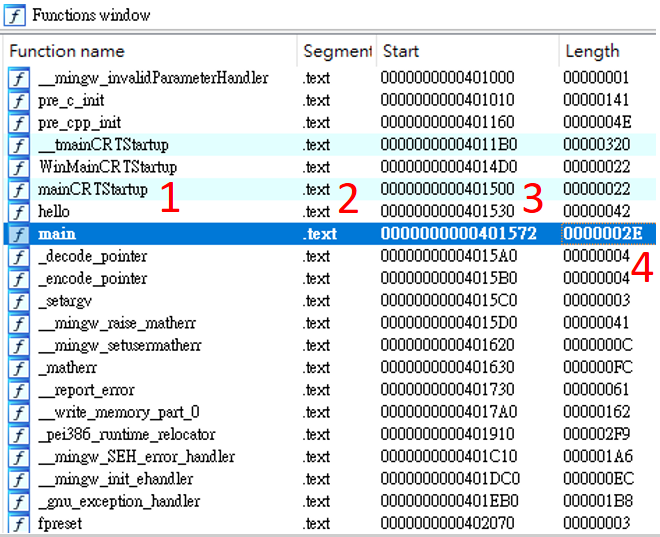This screenshot has height=537, width=660.
Task: Click start address 0000000000401572
Action: (x=459, y=234)
